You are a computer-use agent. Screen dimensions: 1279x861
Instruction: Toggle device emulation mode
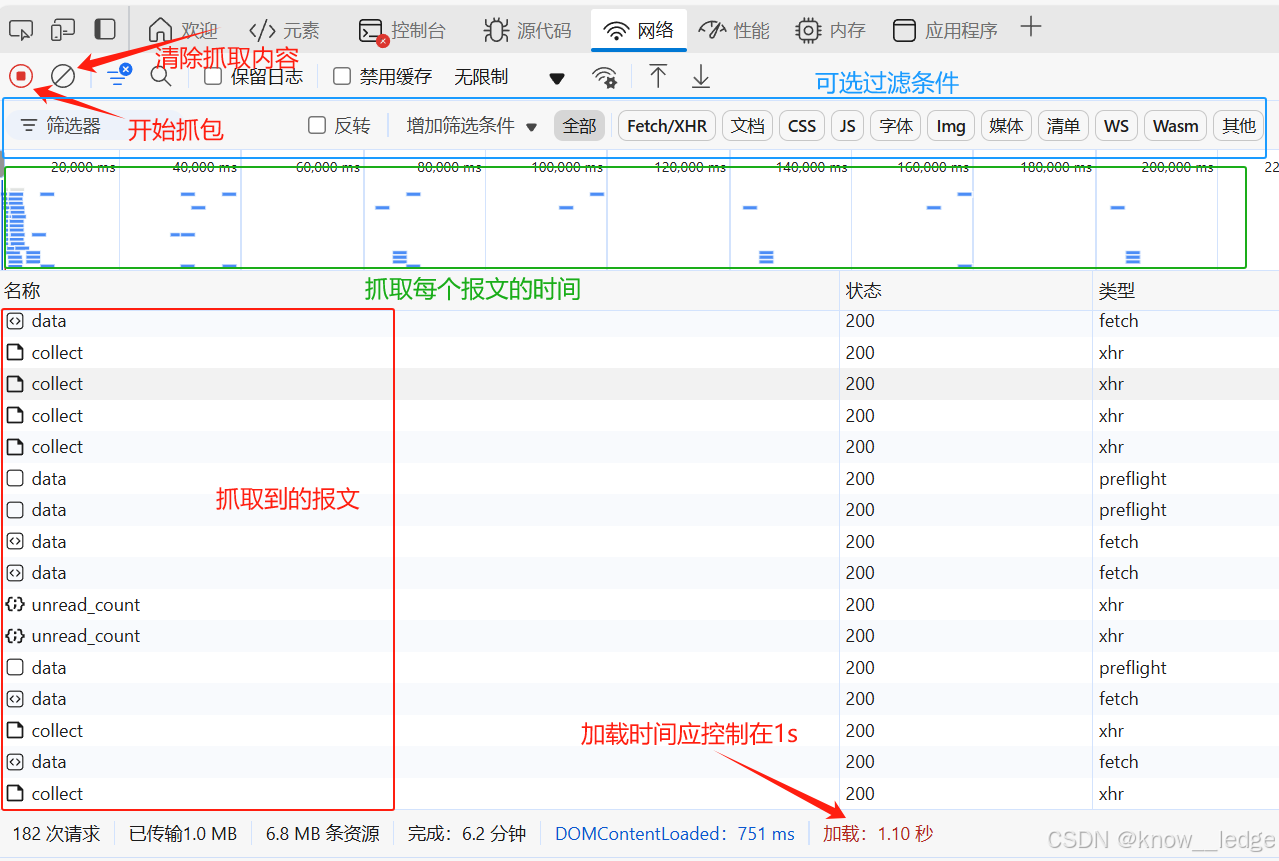63,30
